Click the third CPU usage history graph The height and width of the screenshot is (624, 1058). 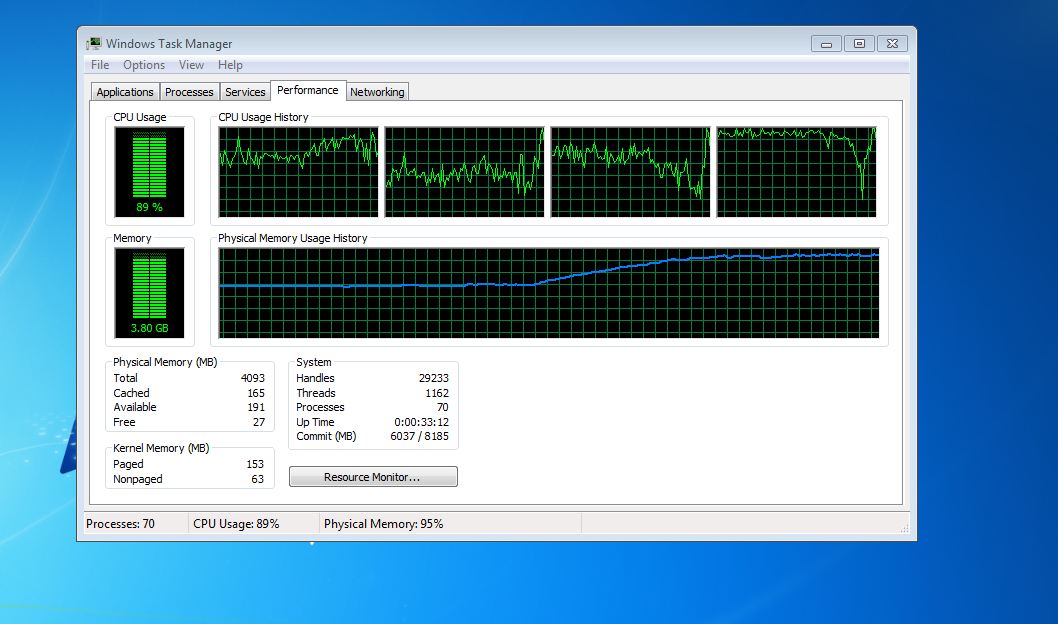click(x=630, y=172)
